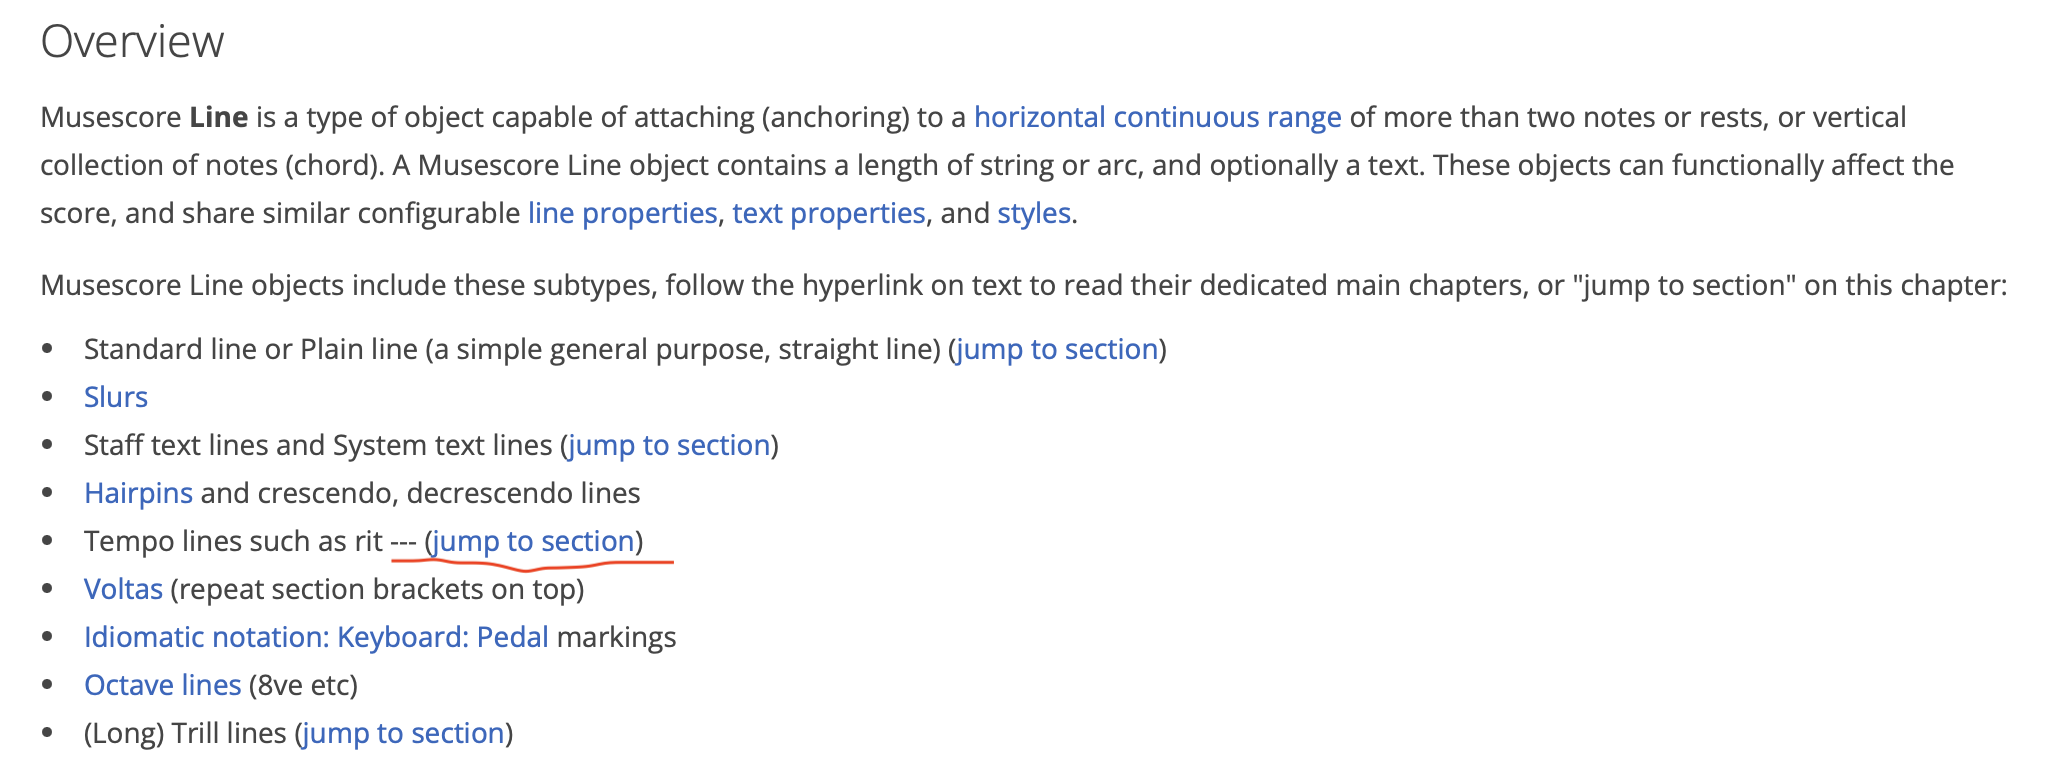Open Idiomatic notation: Keyboard: Pedal link

pyautogui.click(x=316, y=638)
